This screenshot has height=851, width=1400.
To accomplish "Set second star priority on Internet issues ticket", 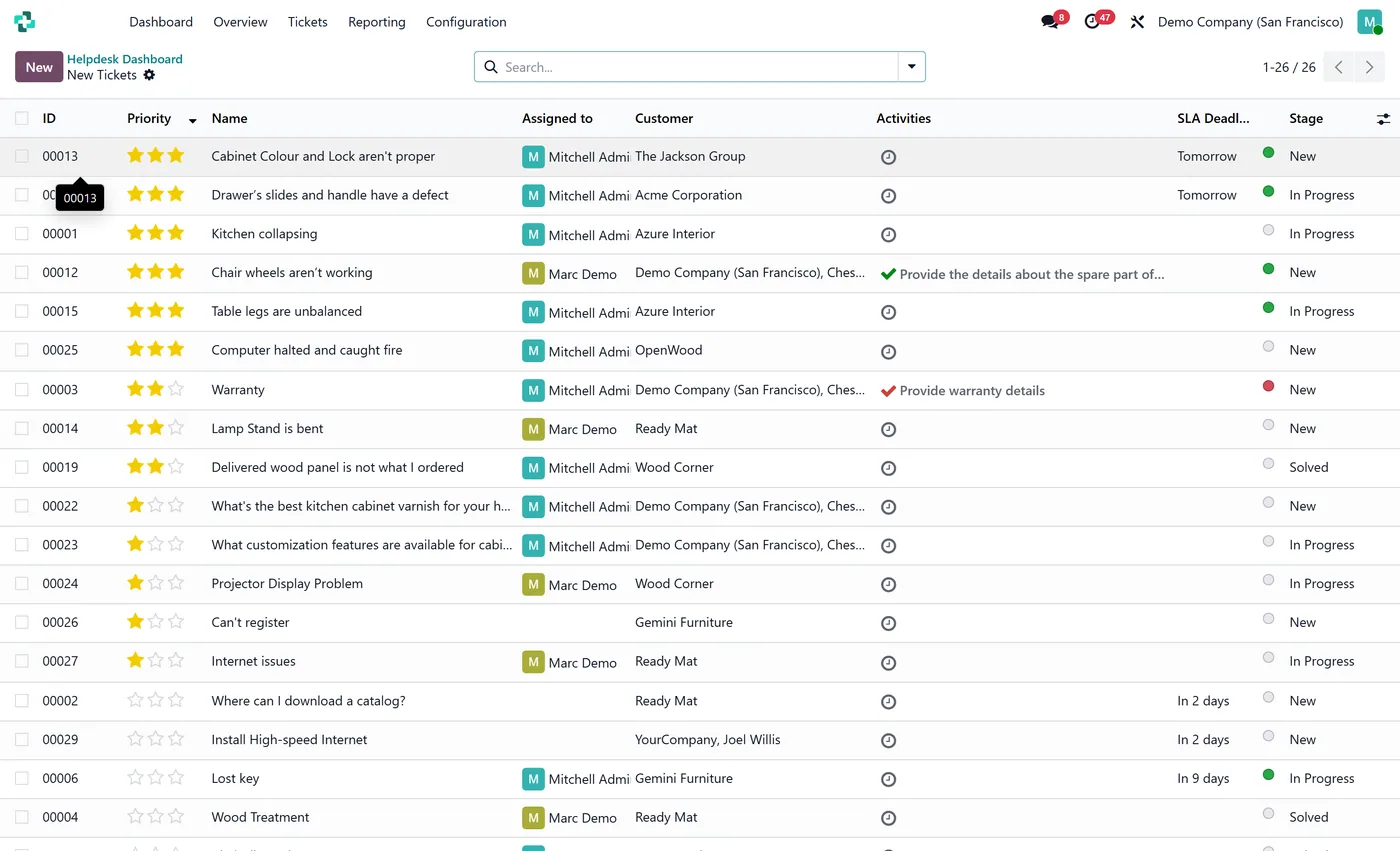I will (156, 660).
